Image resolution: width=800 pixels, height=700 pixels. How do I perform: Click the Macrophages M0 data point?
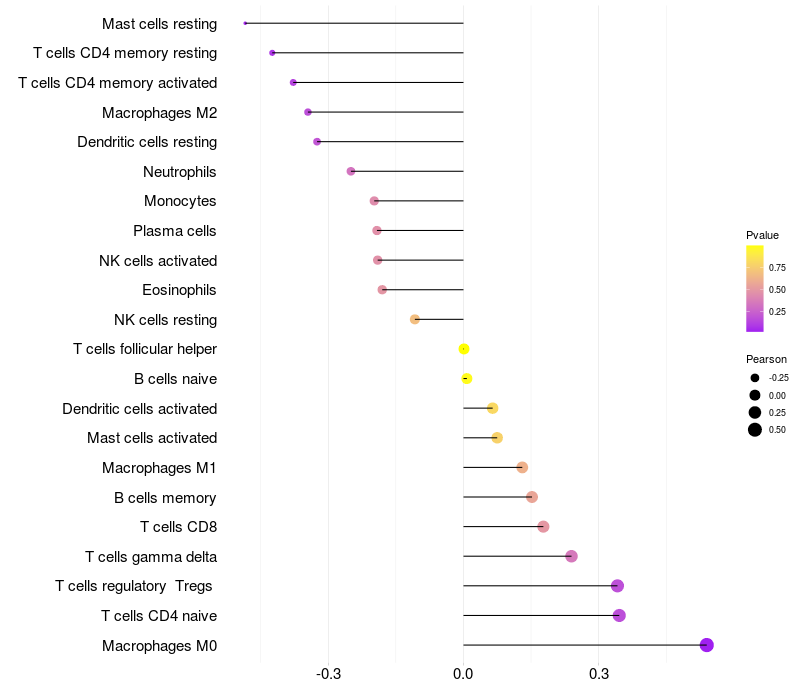[x=706, y=645]
